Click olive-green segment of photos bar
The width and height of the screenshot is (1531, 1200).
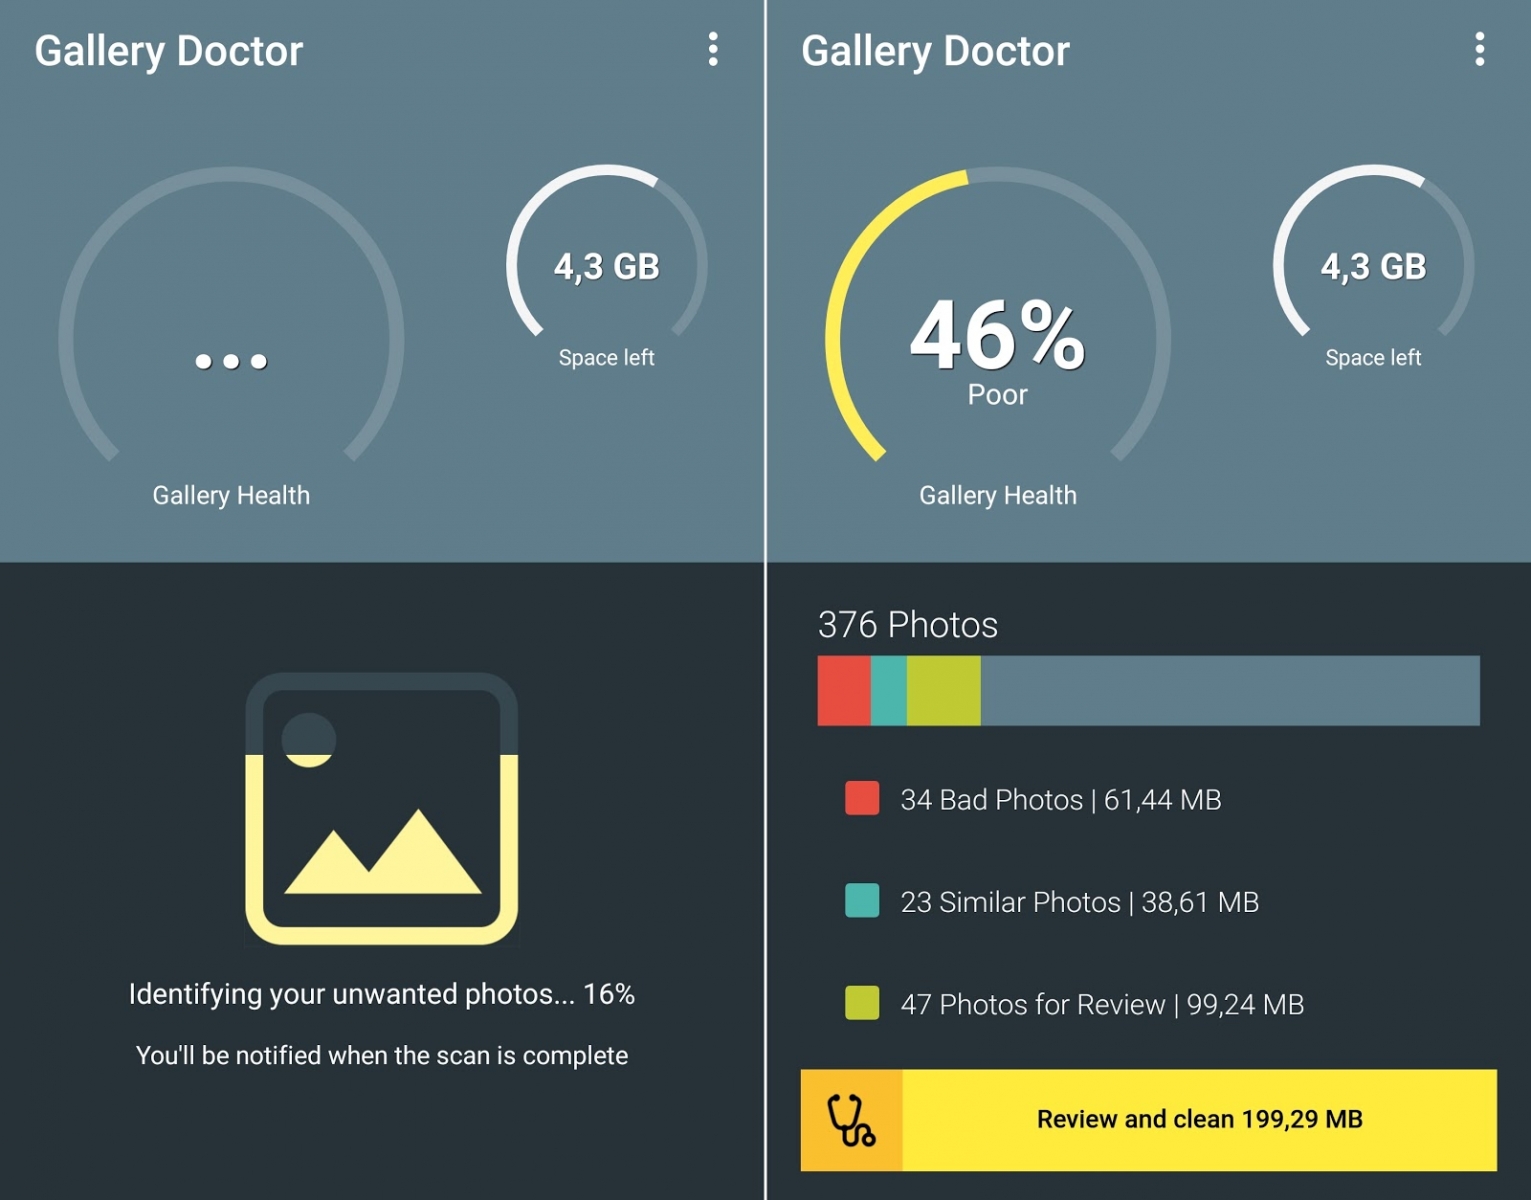pos(943,691)
